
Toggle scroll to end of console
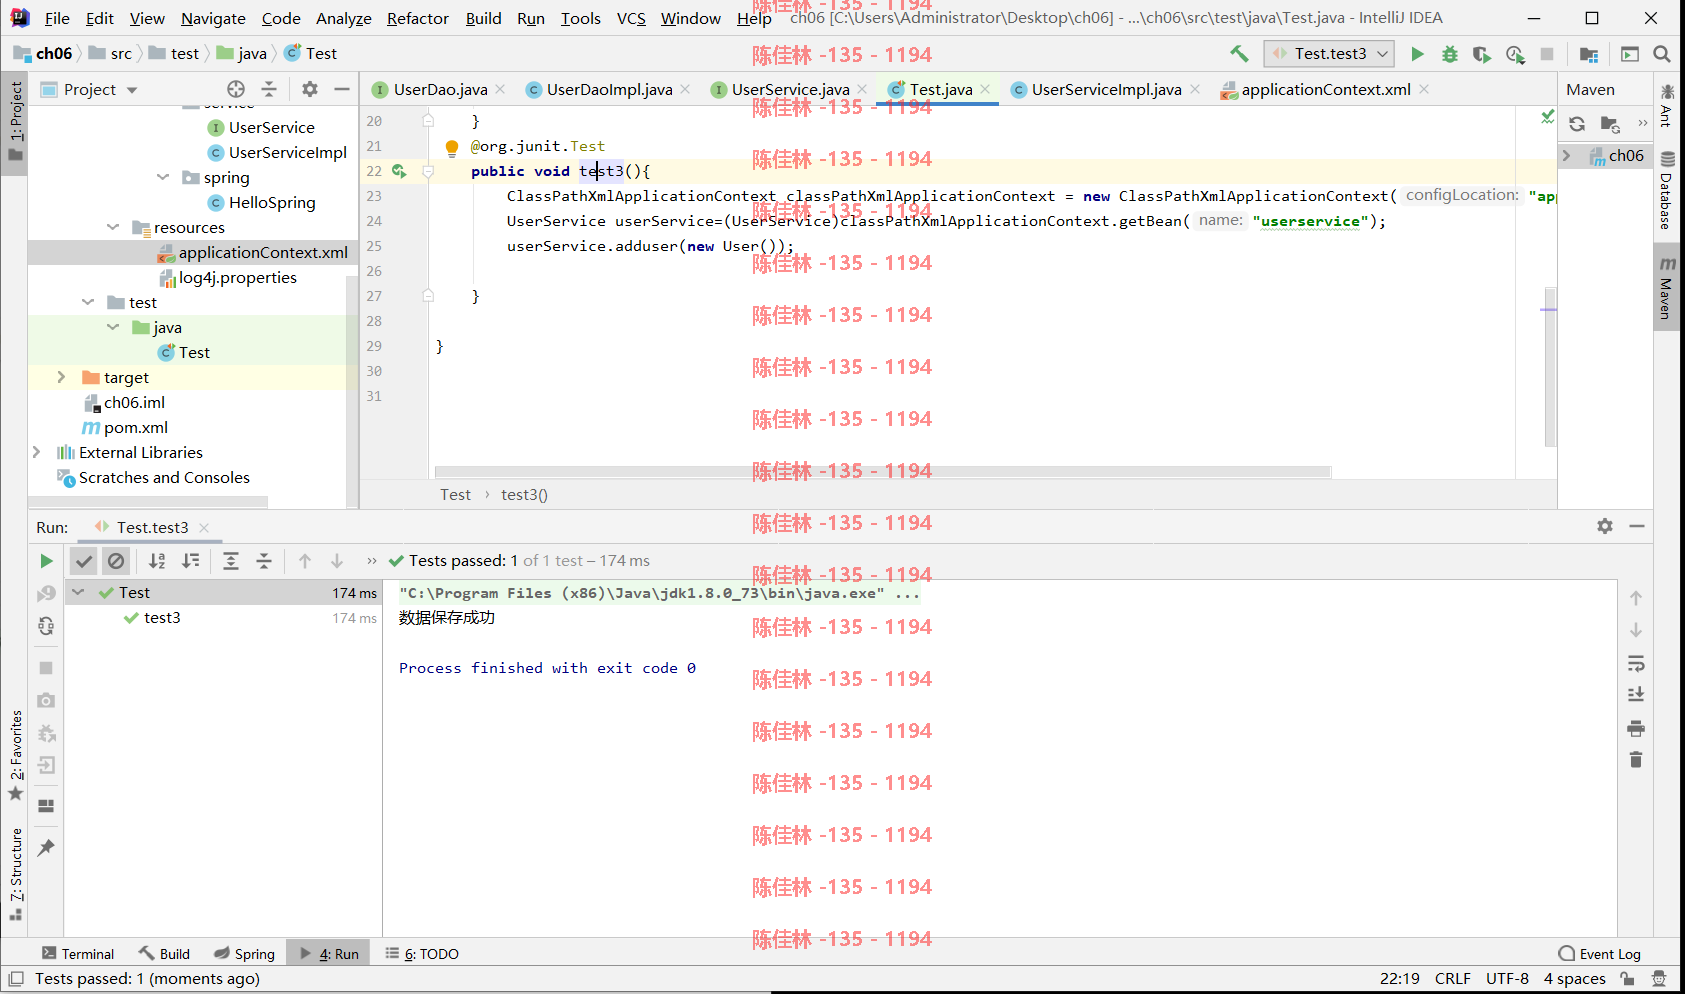point(1636,695)
